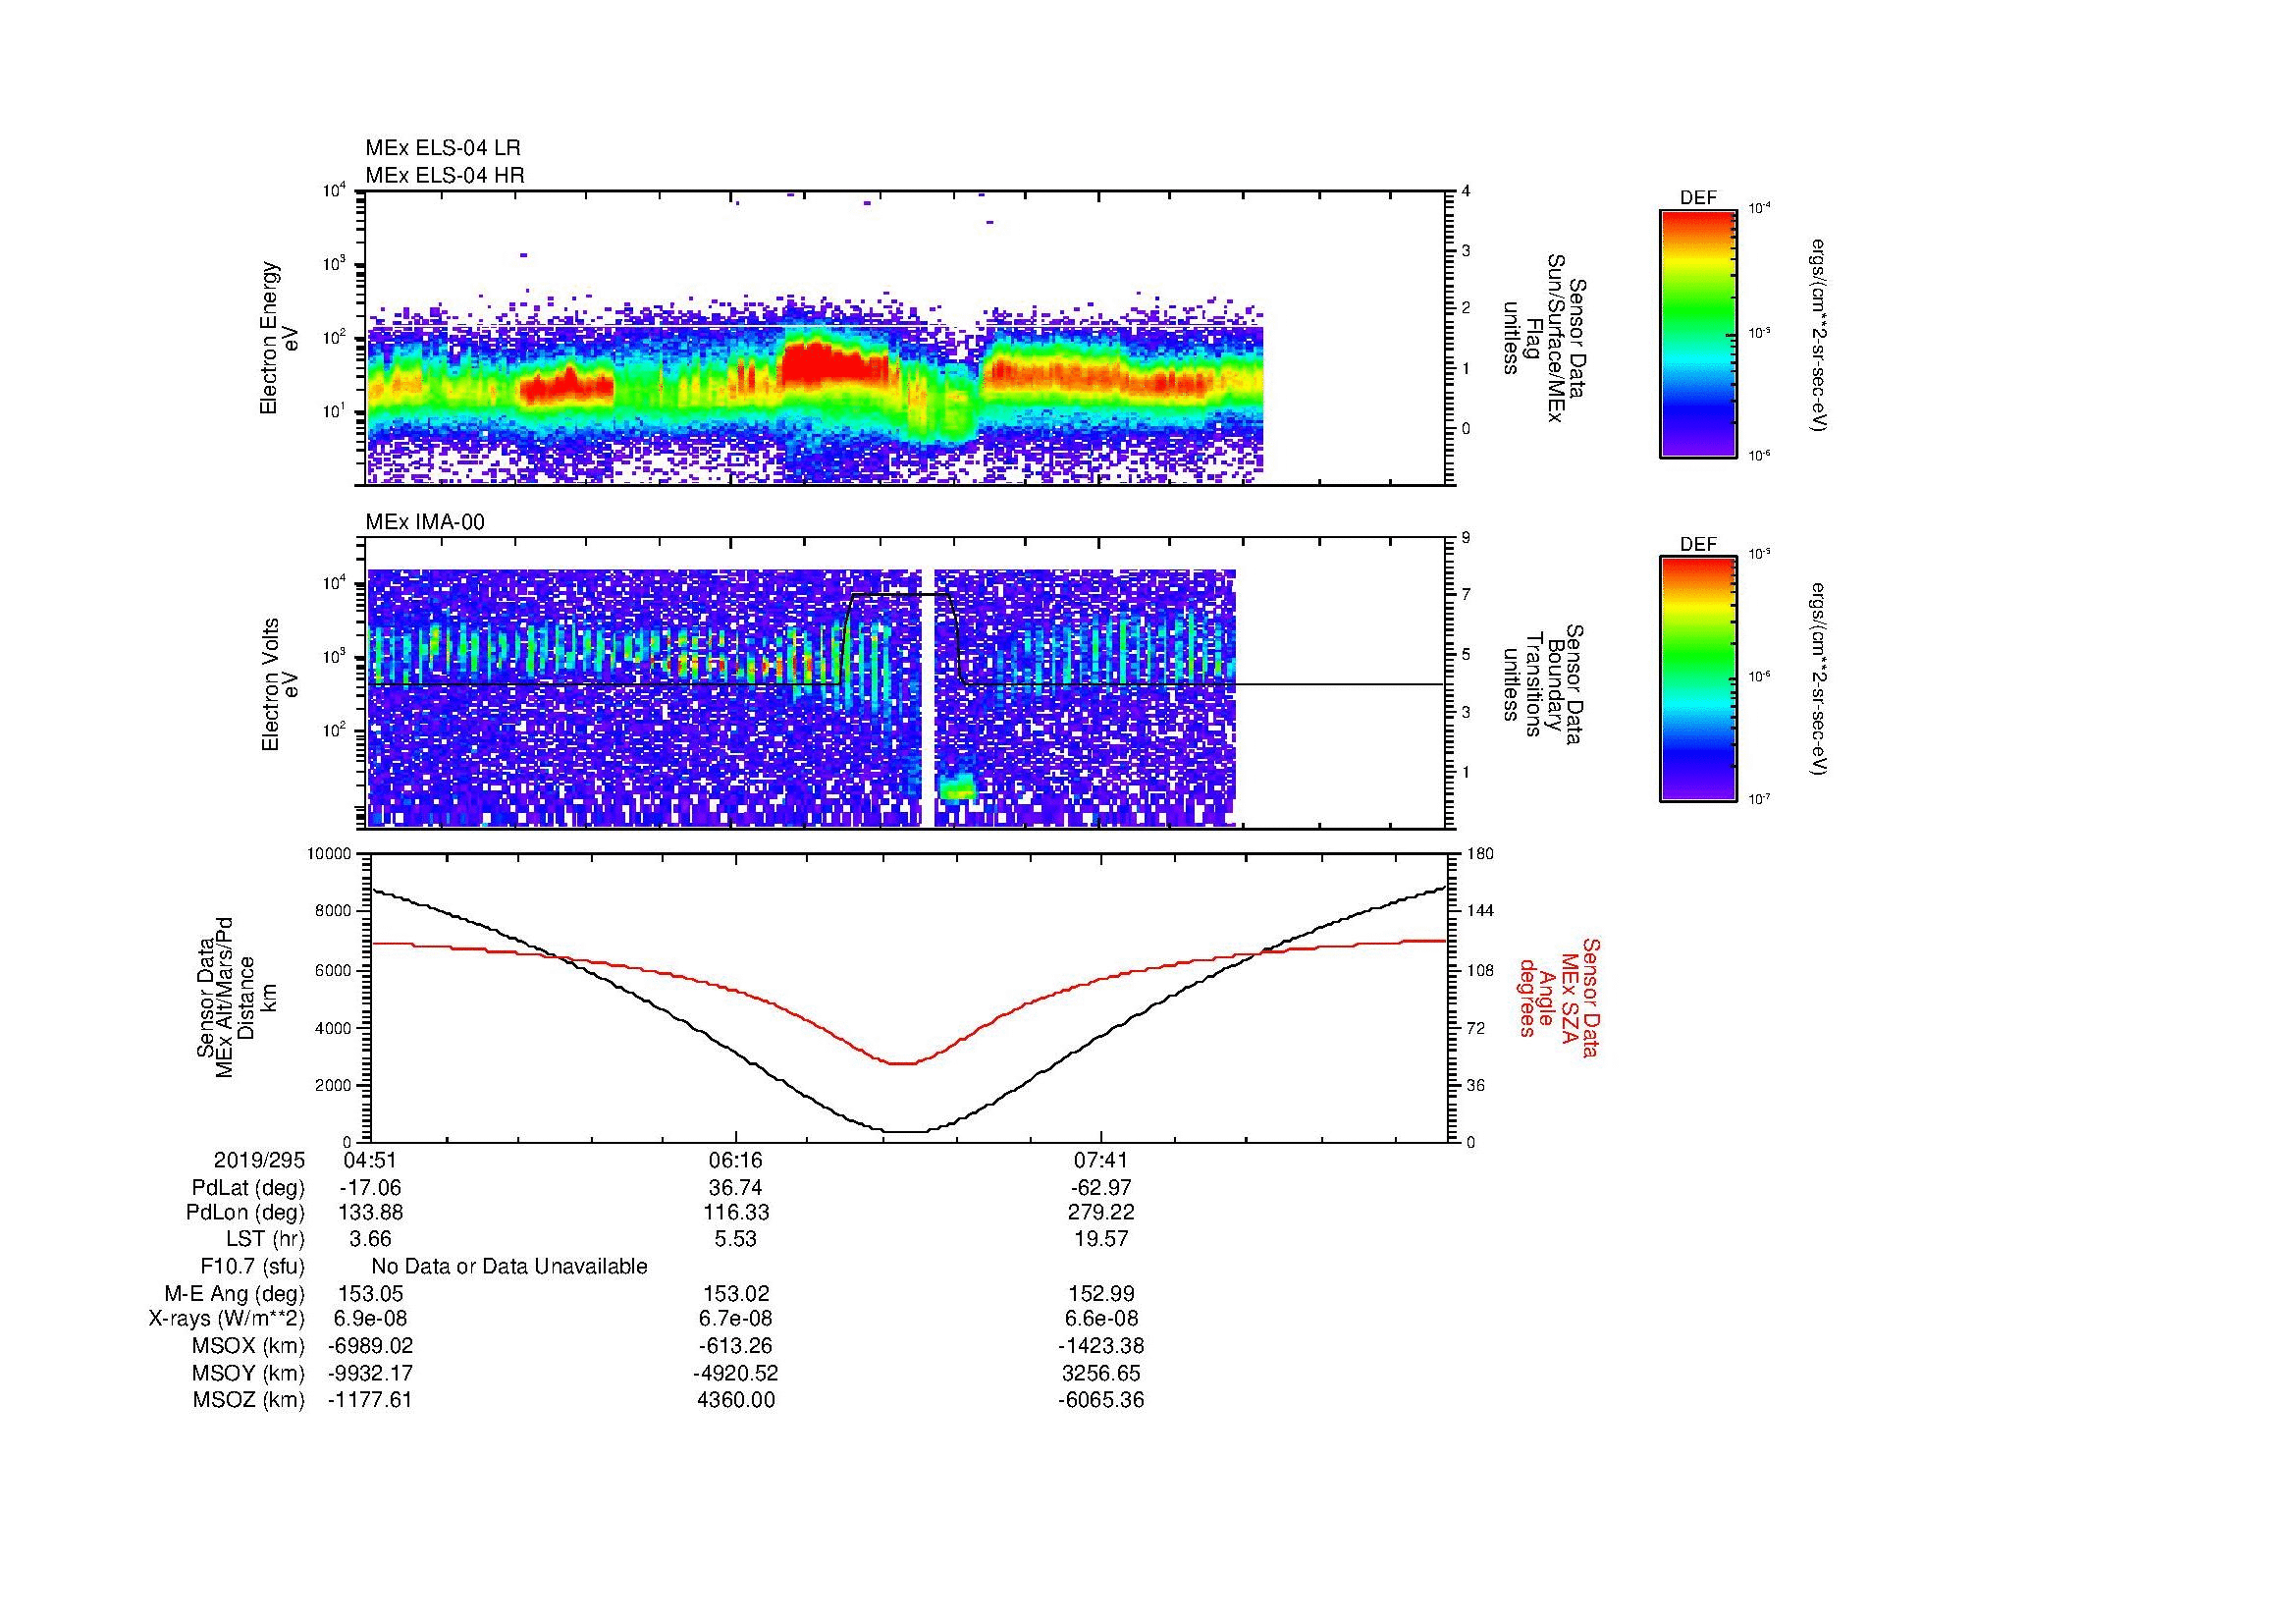Click PdLat value '-62.97'
This screenshot has height=1623, width=2296.
pos(1100,1188)
